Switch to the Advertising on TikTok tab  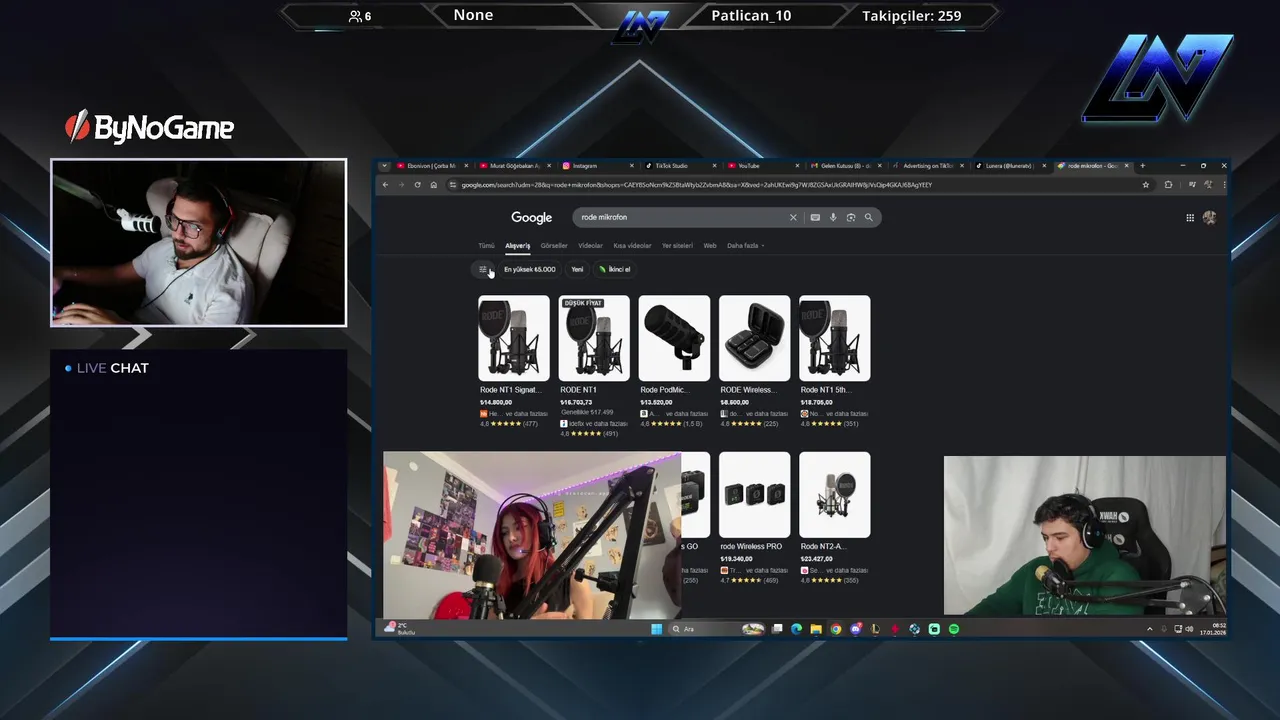pos(927,166)
